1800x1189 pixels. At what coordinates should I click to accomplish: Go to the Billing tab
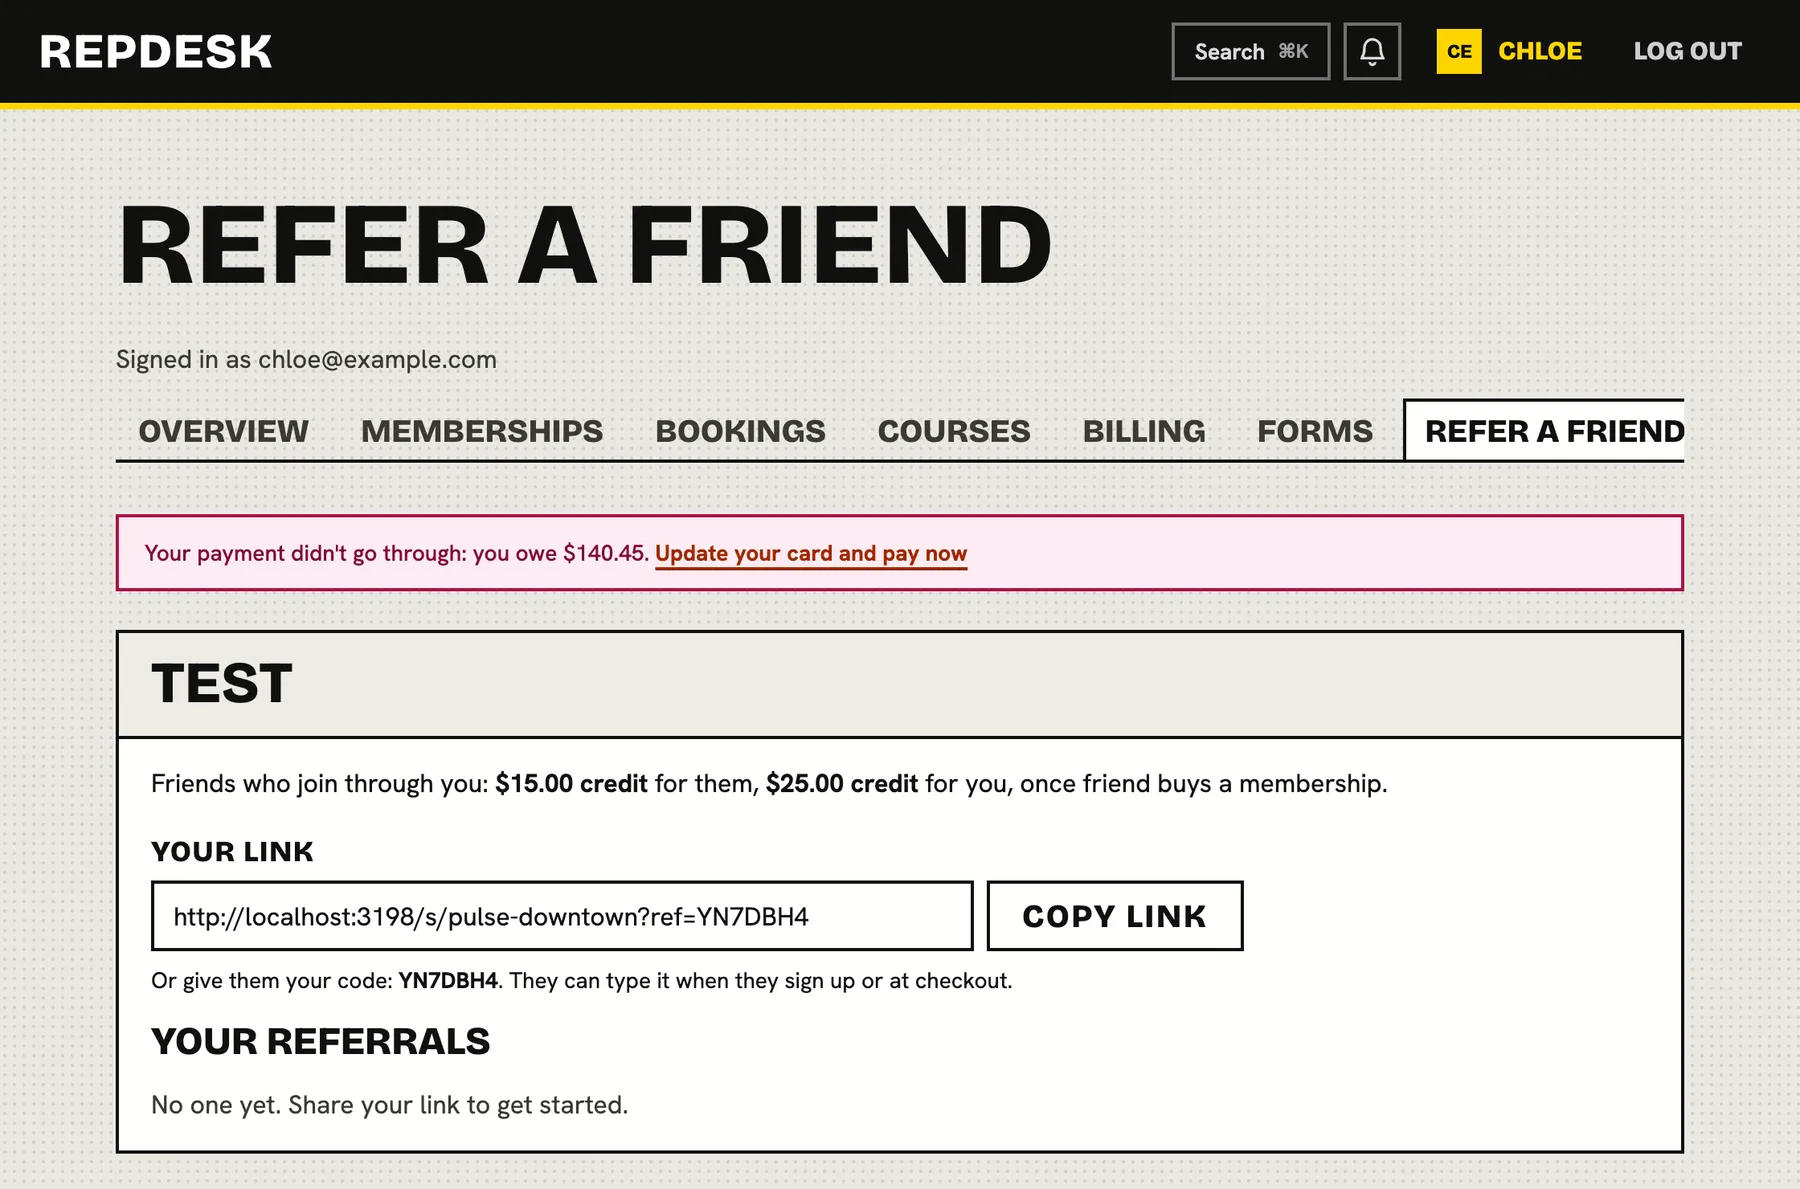point(1144,431)
